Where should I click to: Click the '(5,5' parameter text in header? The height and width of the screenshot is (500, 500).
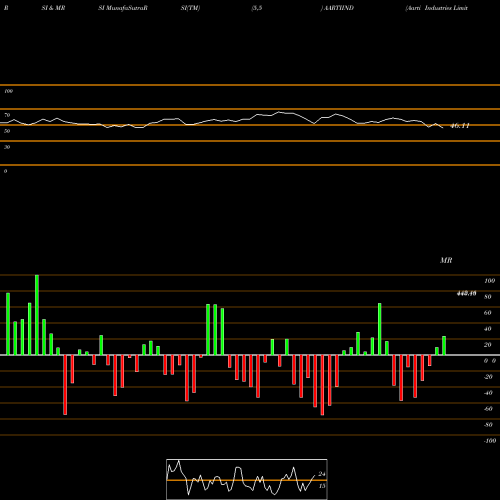[x=257, y=8]
